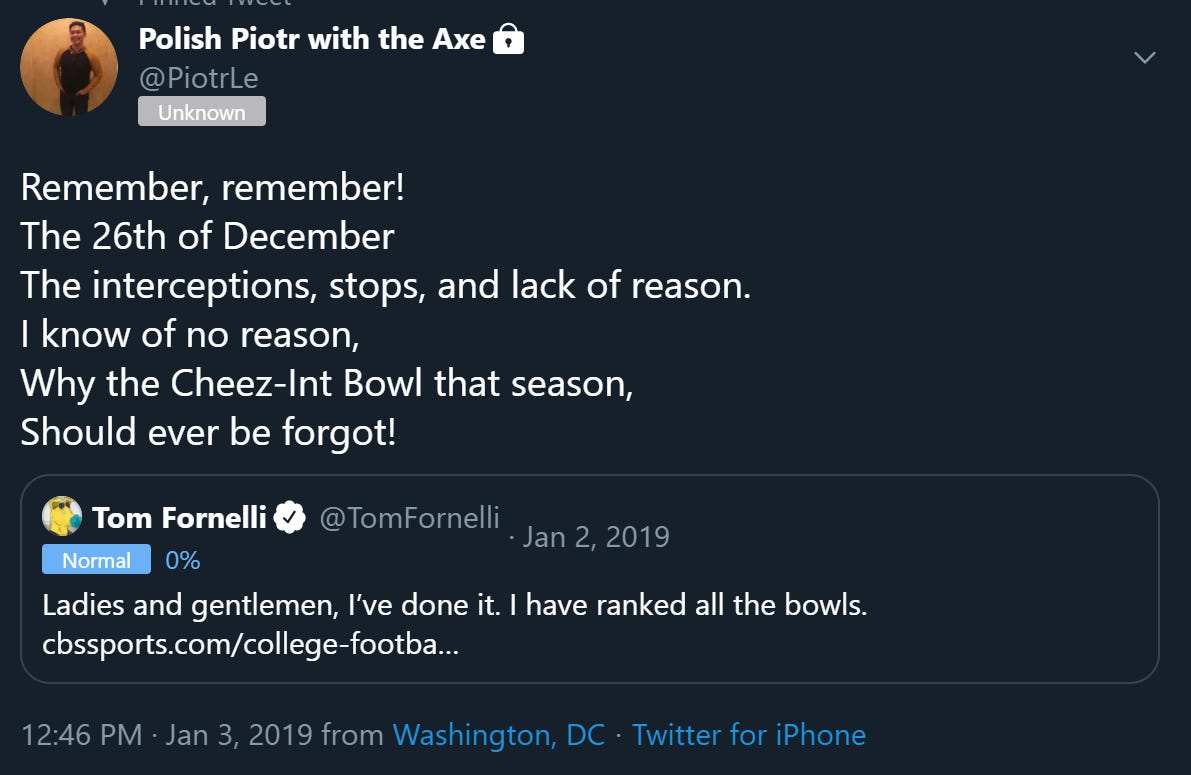Open the quoted tweet "Ladies and gentlemen" text
The height and width of the screenshot is (775, 1191).
pyautogui.click(x=454, y=605)
